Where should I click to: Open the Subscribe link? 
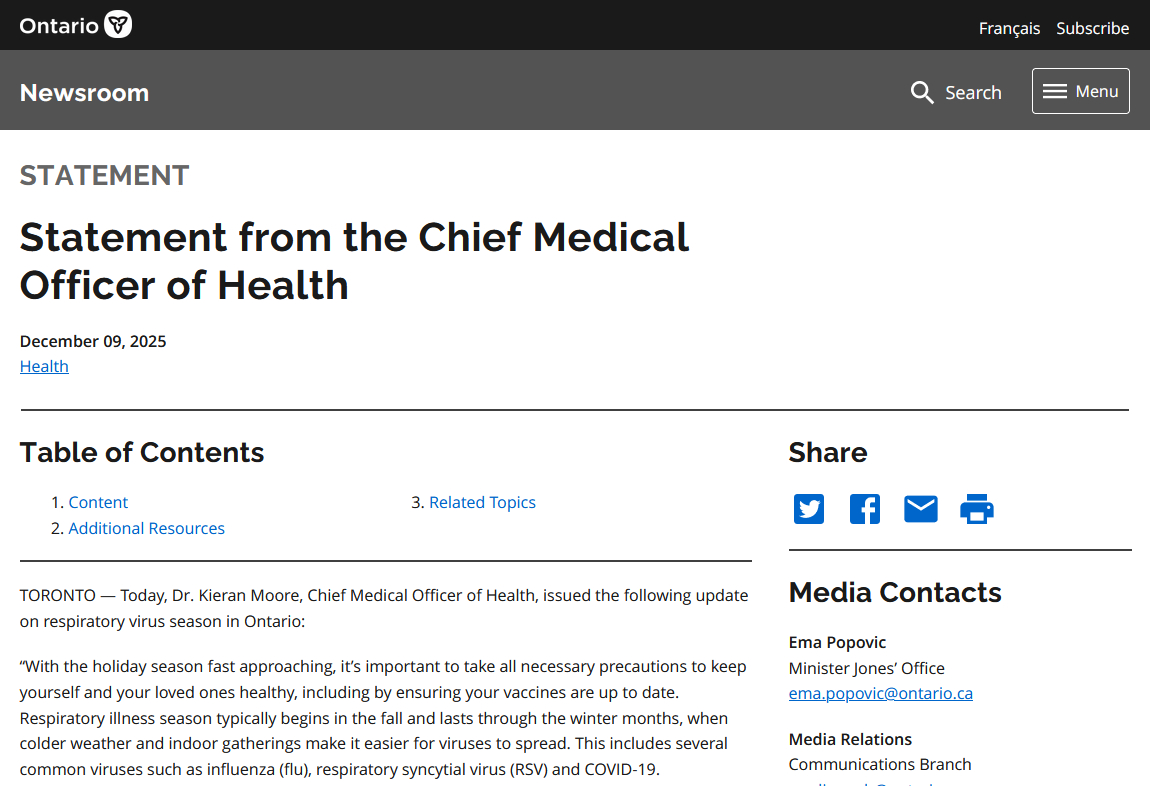1093,28
